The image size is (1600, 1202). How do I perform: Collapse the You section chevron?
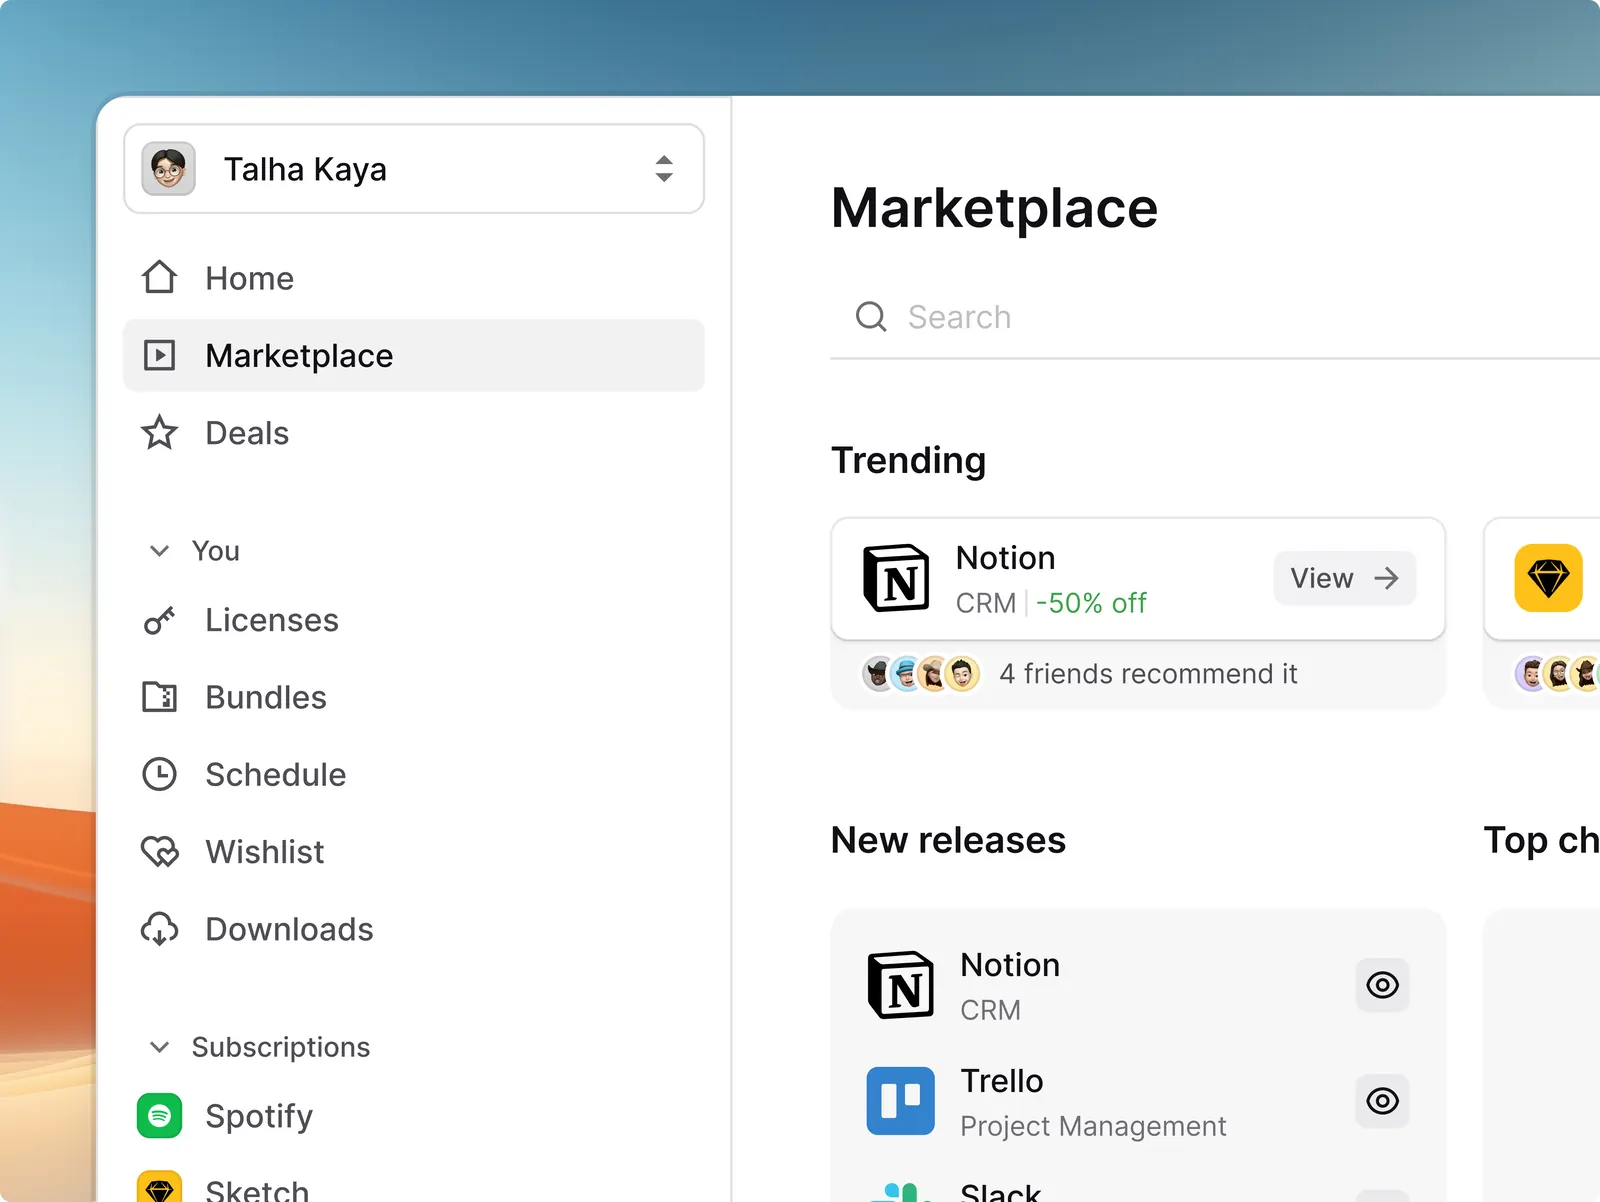click(159, 551)
